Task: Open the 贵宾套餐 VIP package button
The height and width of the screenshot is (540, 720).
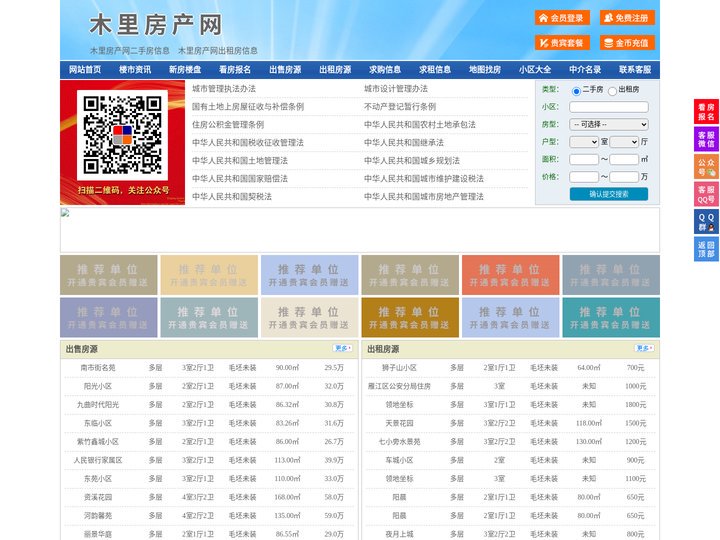Action: pyautogui.click(x=562, y=43)
